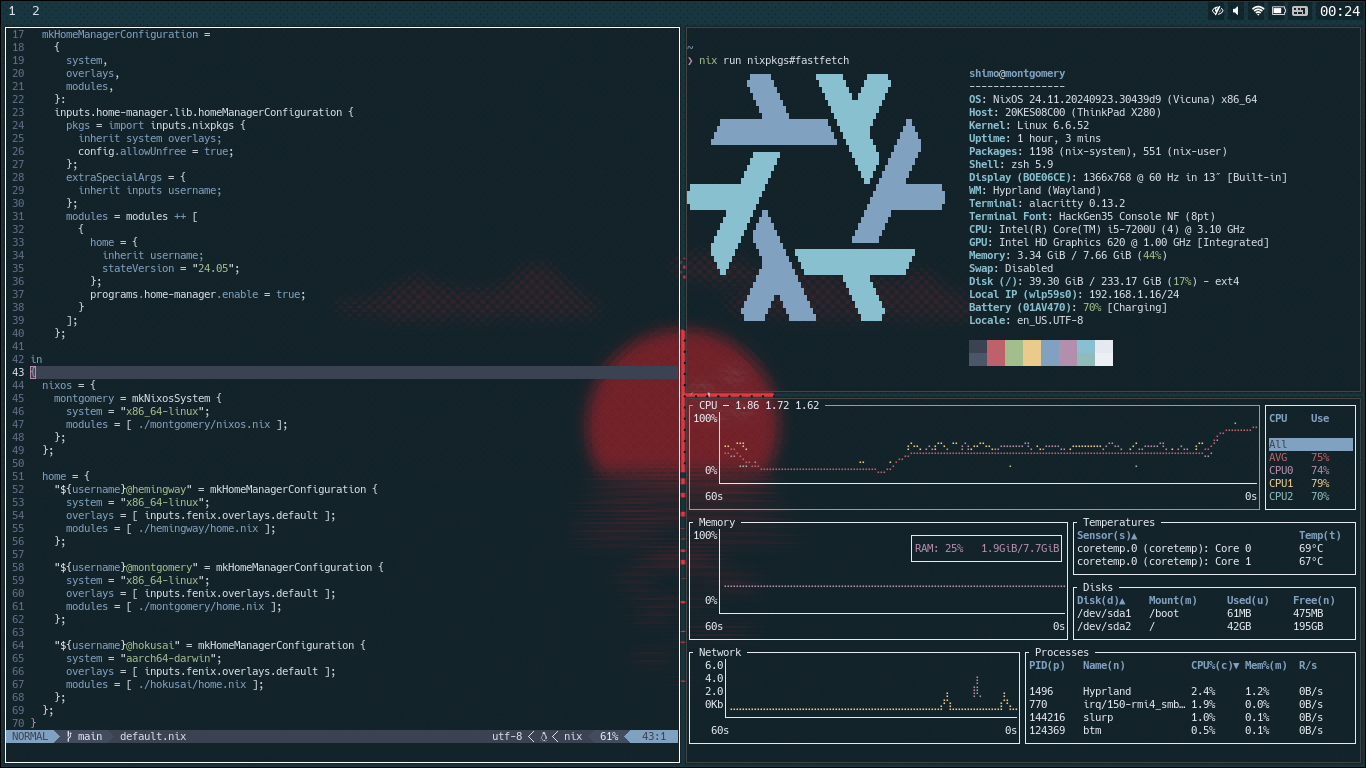Click the Temperatures widget title

[x=1118, y=522]
